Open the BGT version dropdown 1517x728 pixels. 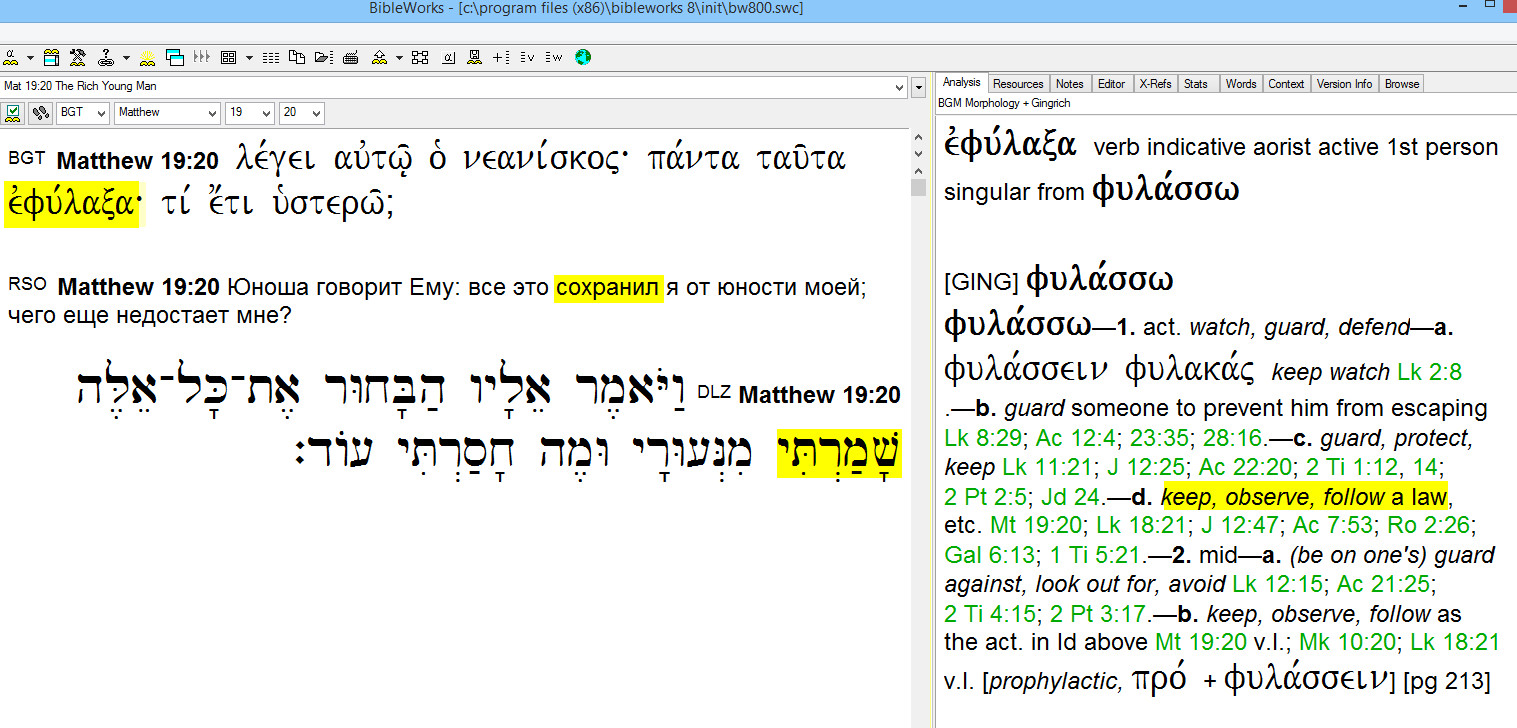click(x=83, y=113)
